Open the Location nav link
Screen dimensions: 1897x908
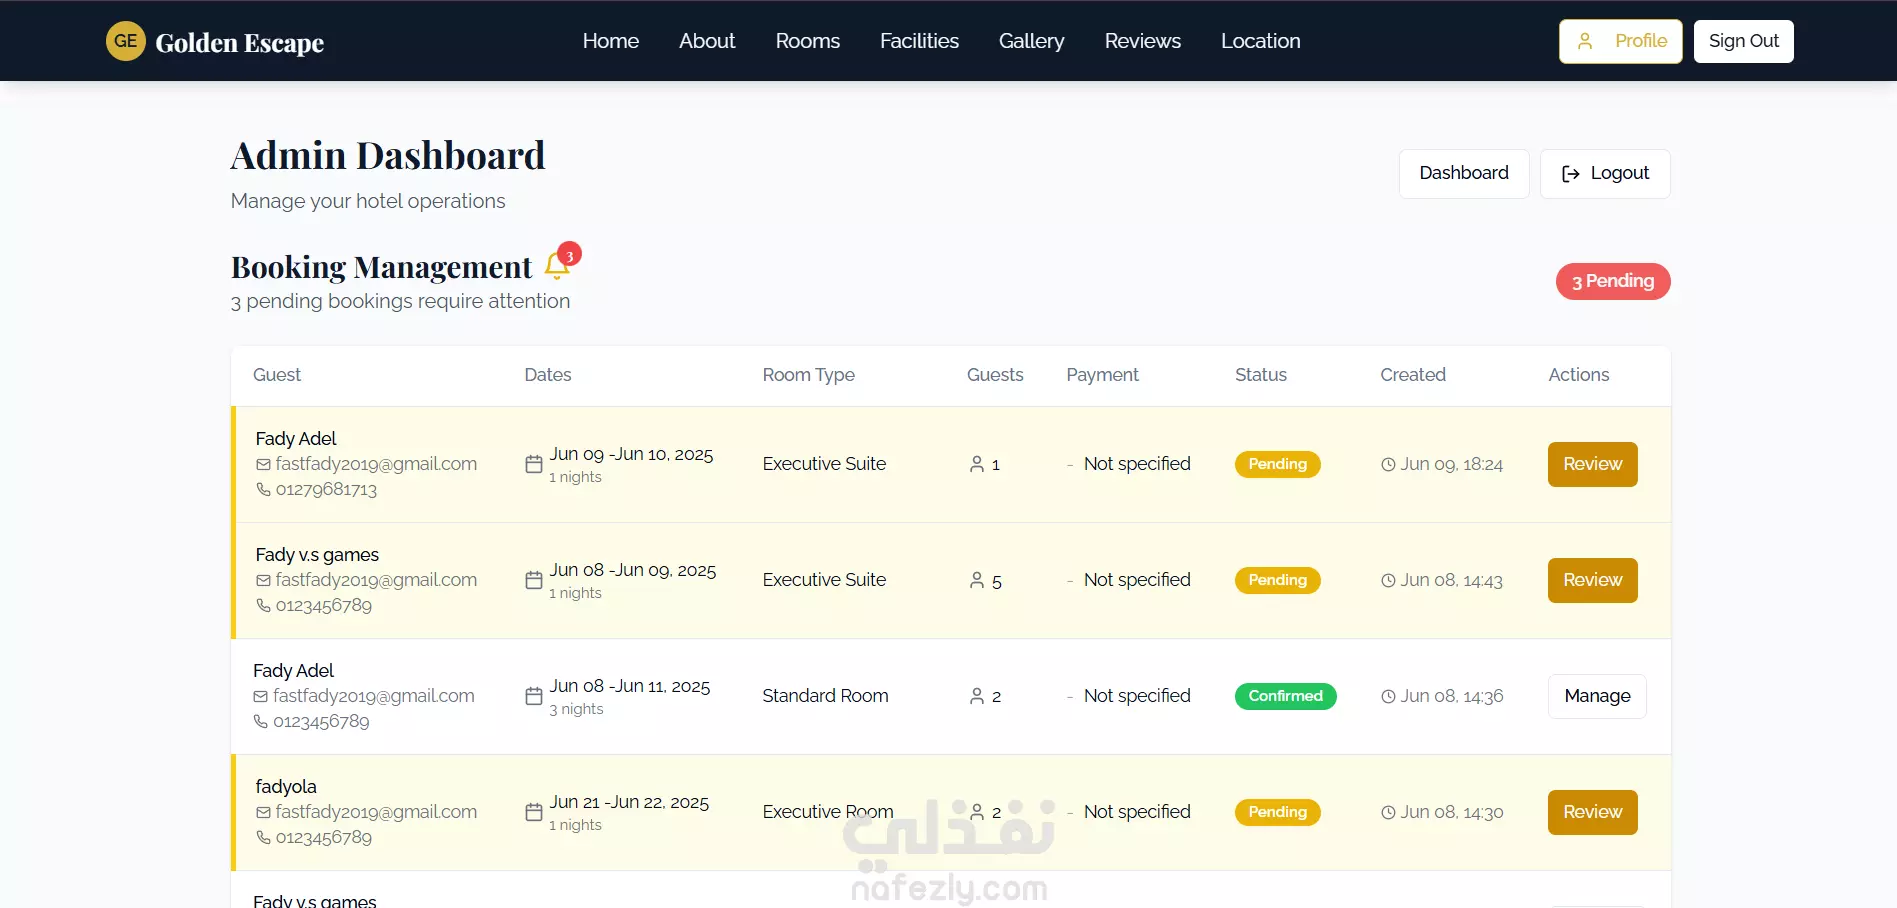coord(1261,41)
